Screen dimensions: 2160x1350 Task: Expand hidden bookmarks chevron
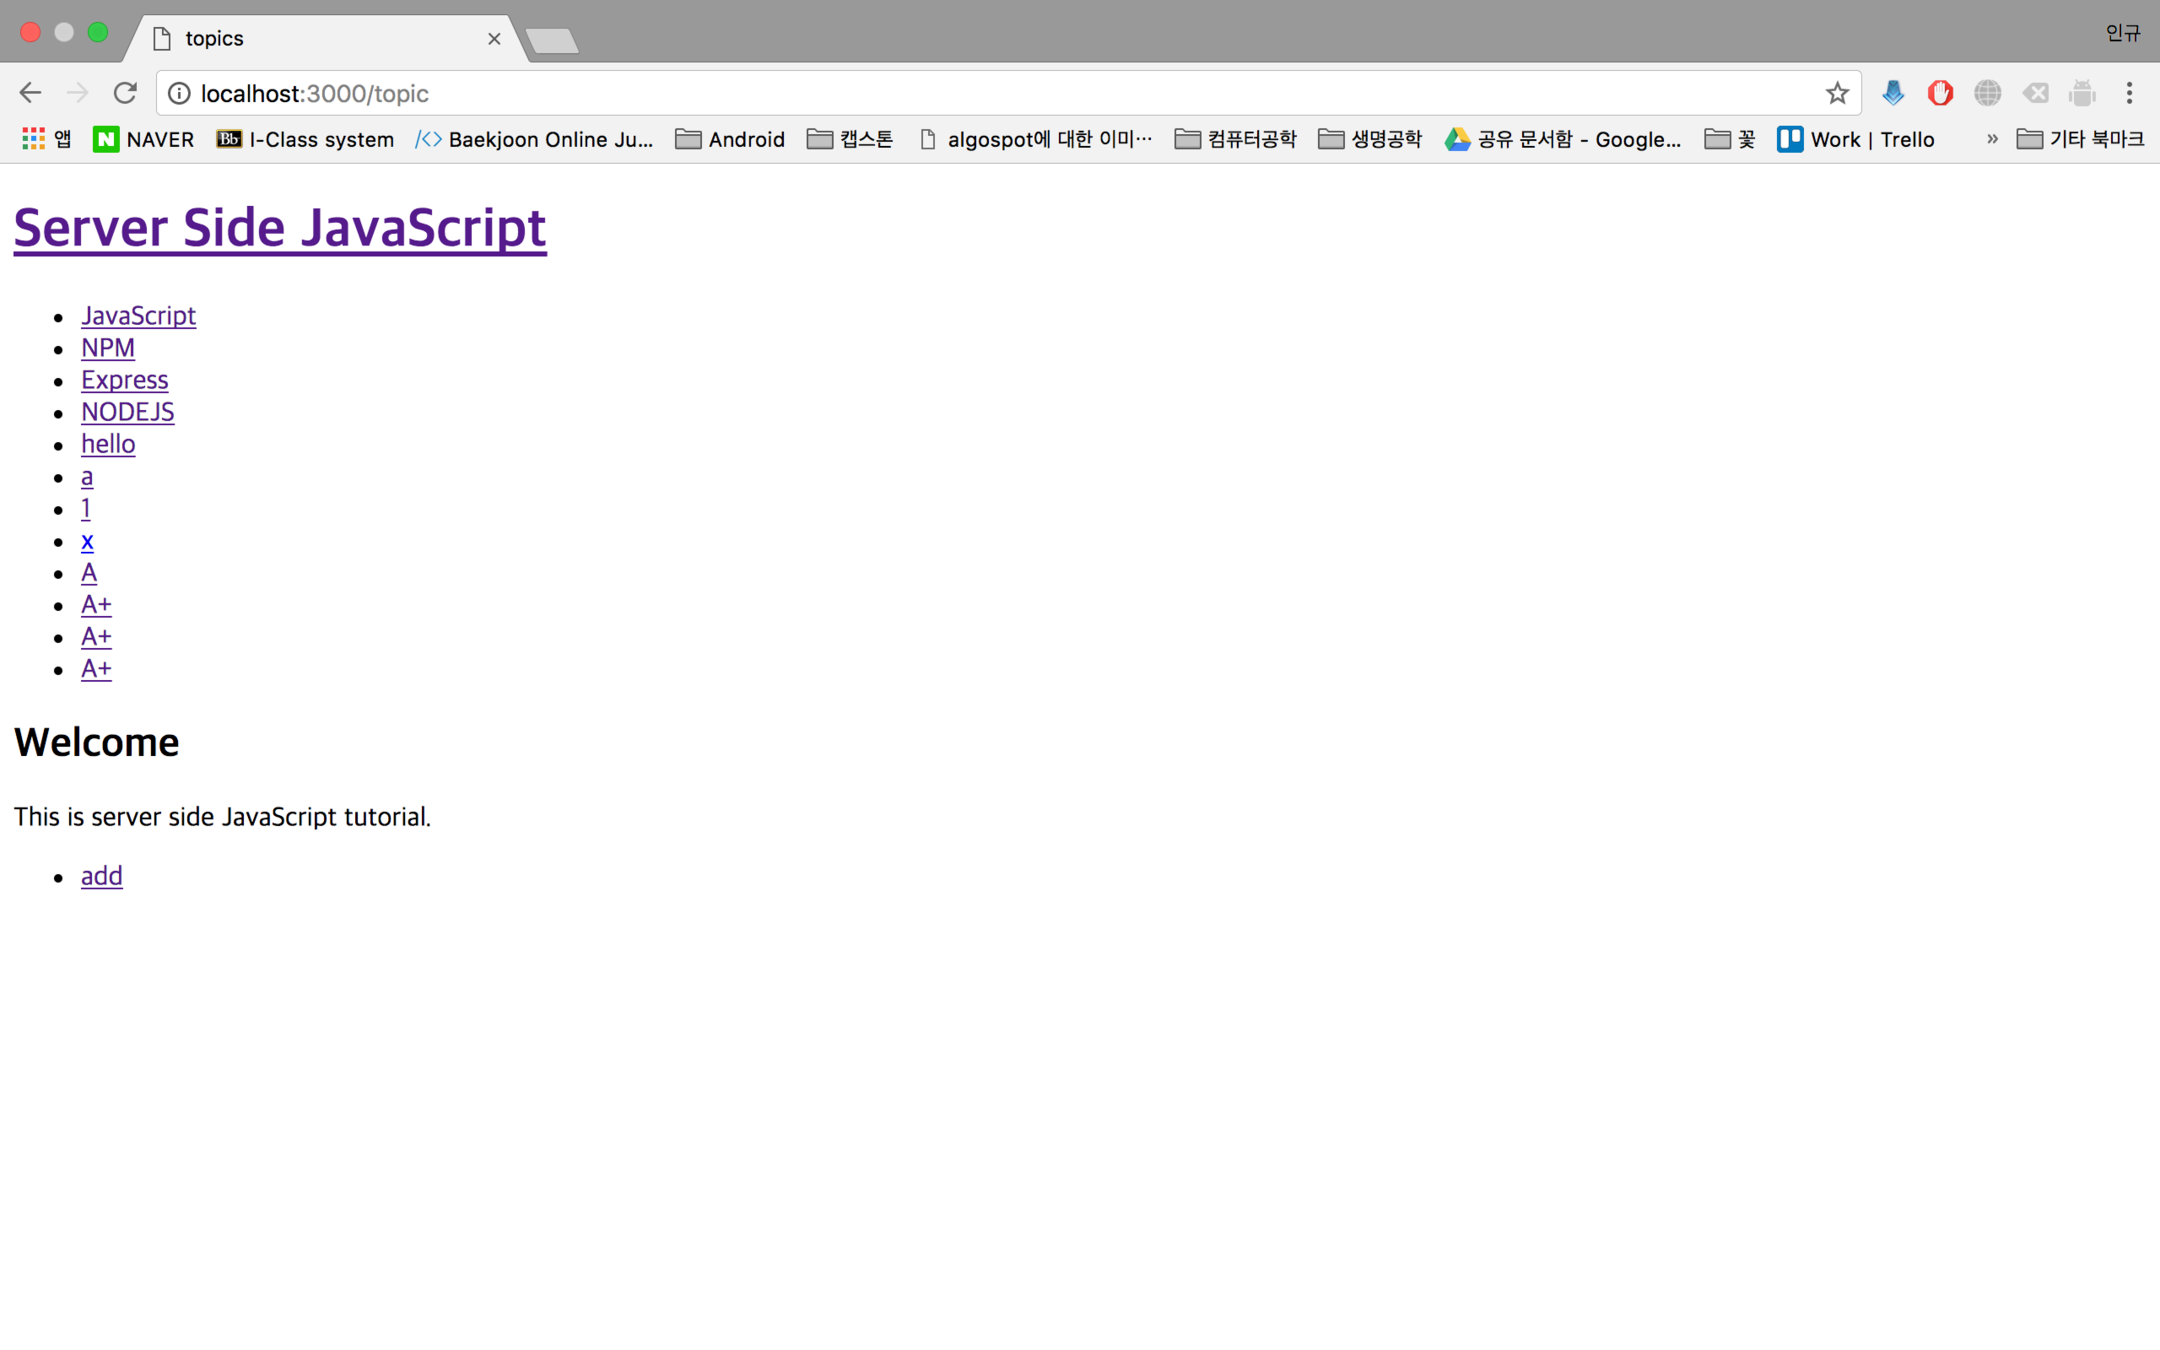pos(1991,139)
